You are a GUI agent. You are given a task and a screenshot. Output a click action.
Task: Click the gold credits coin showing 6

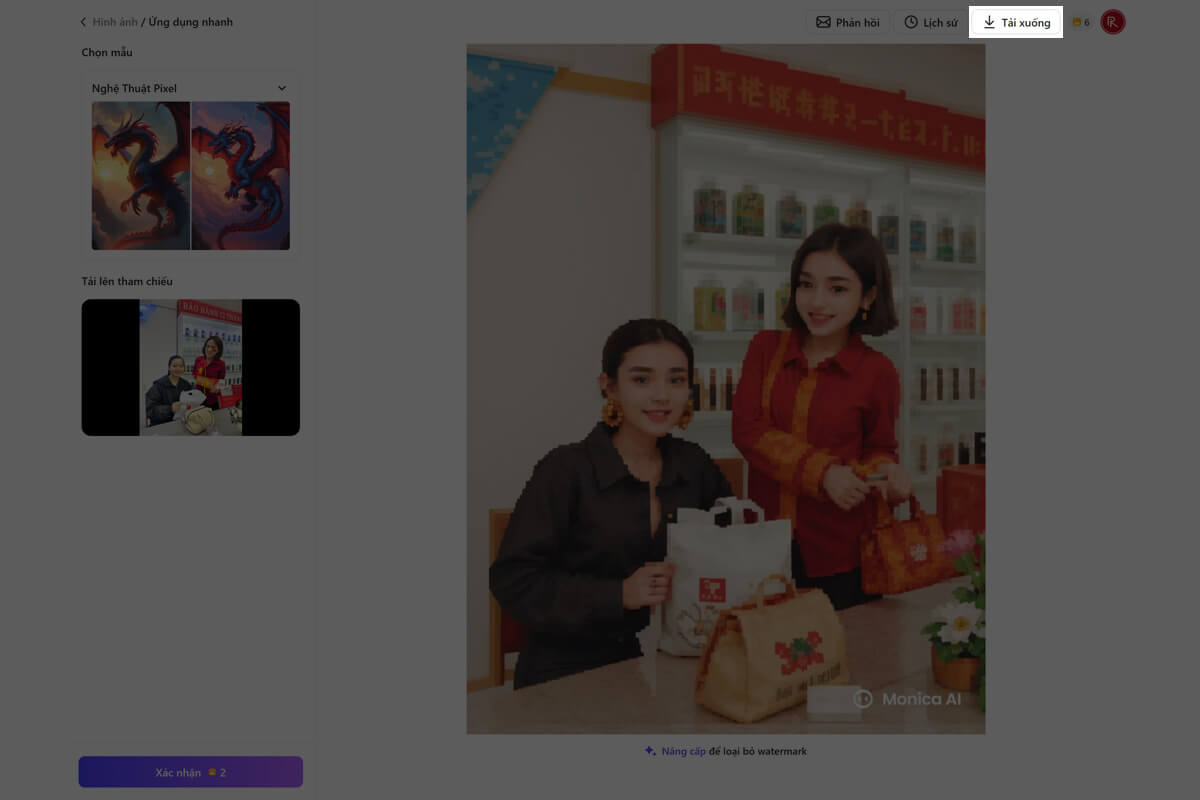tap(1077, 22)
